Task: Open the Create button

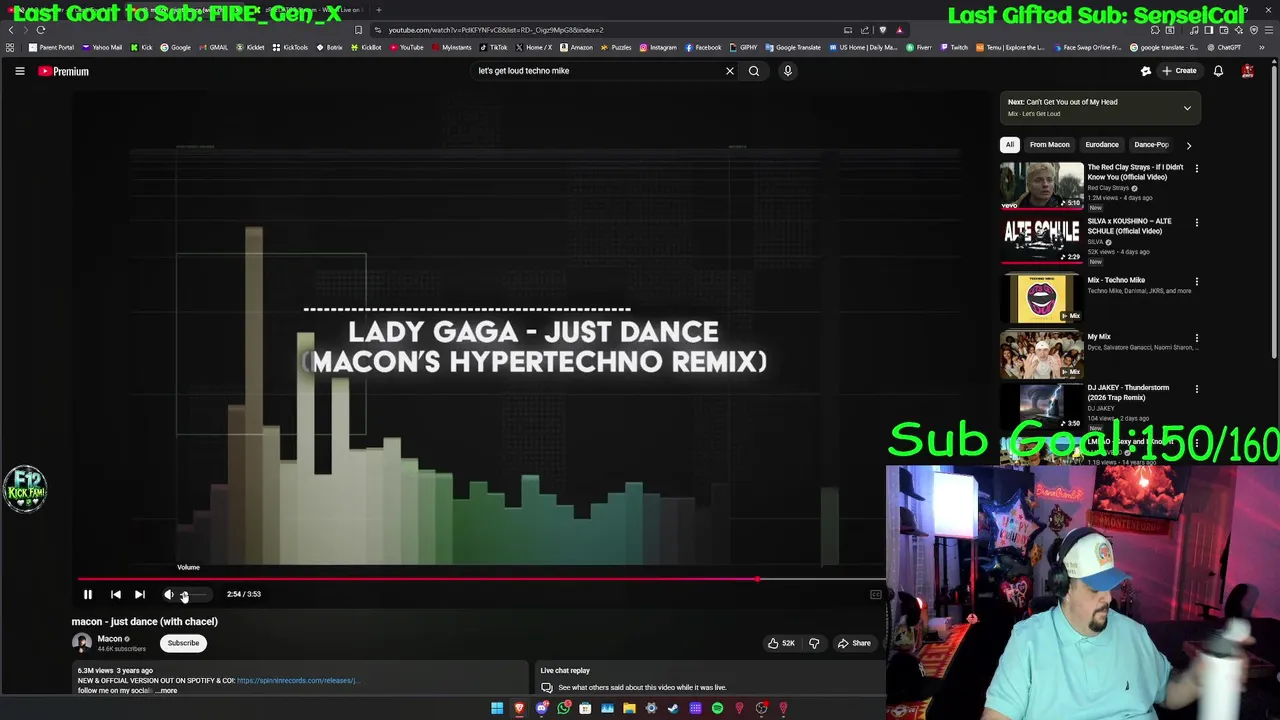Action: click(1179, 71)
